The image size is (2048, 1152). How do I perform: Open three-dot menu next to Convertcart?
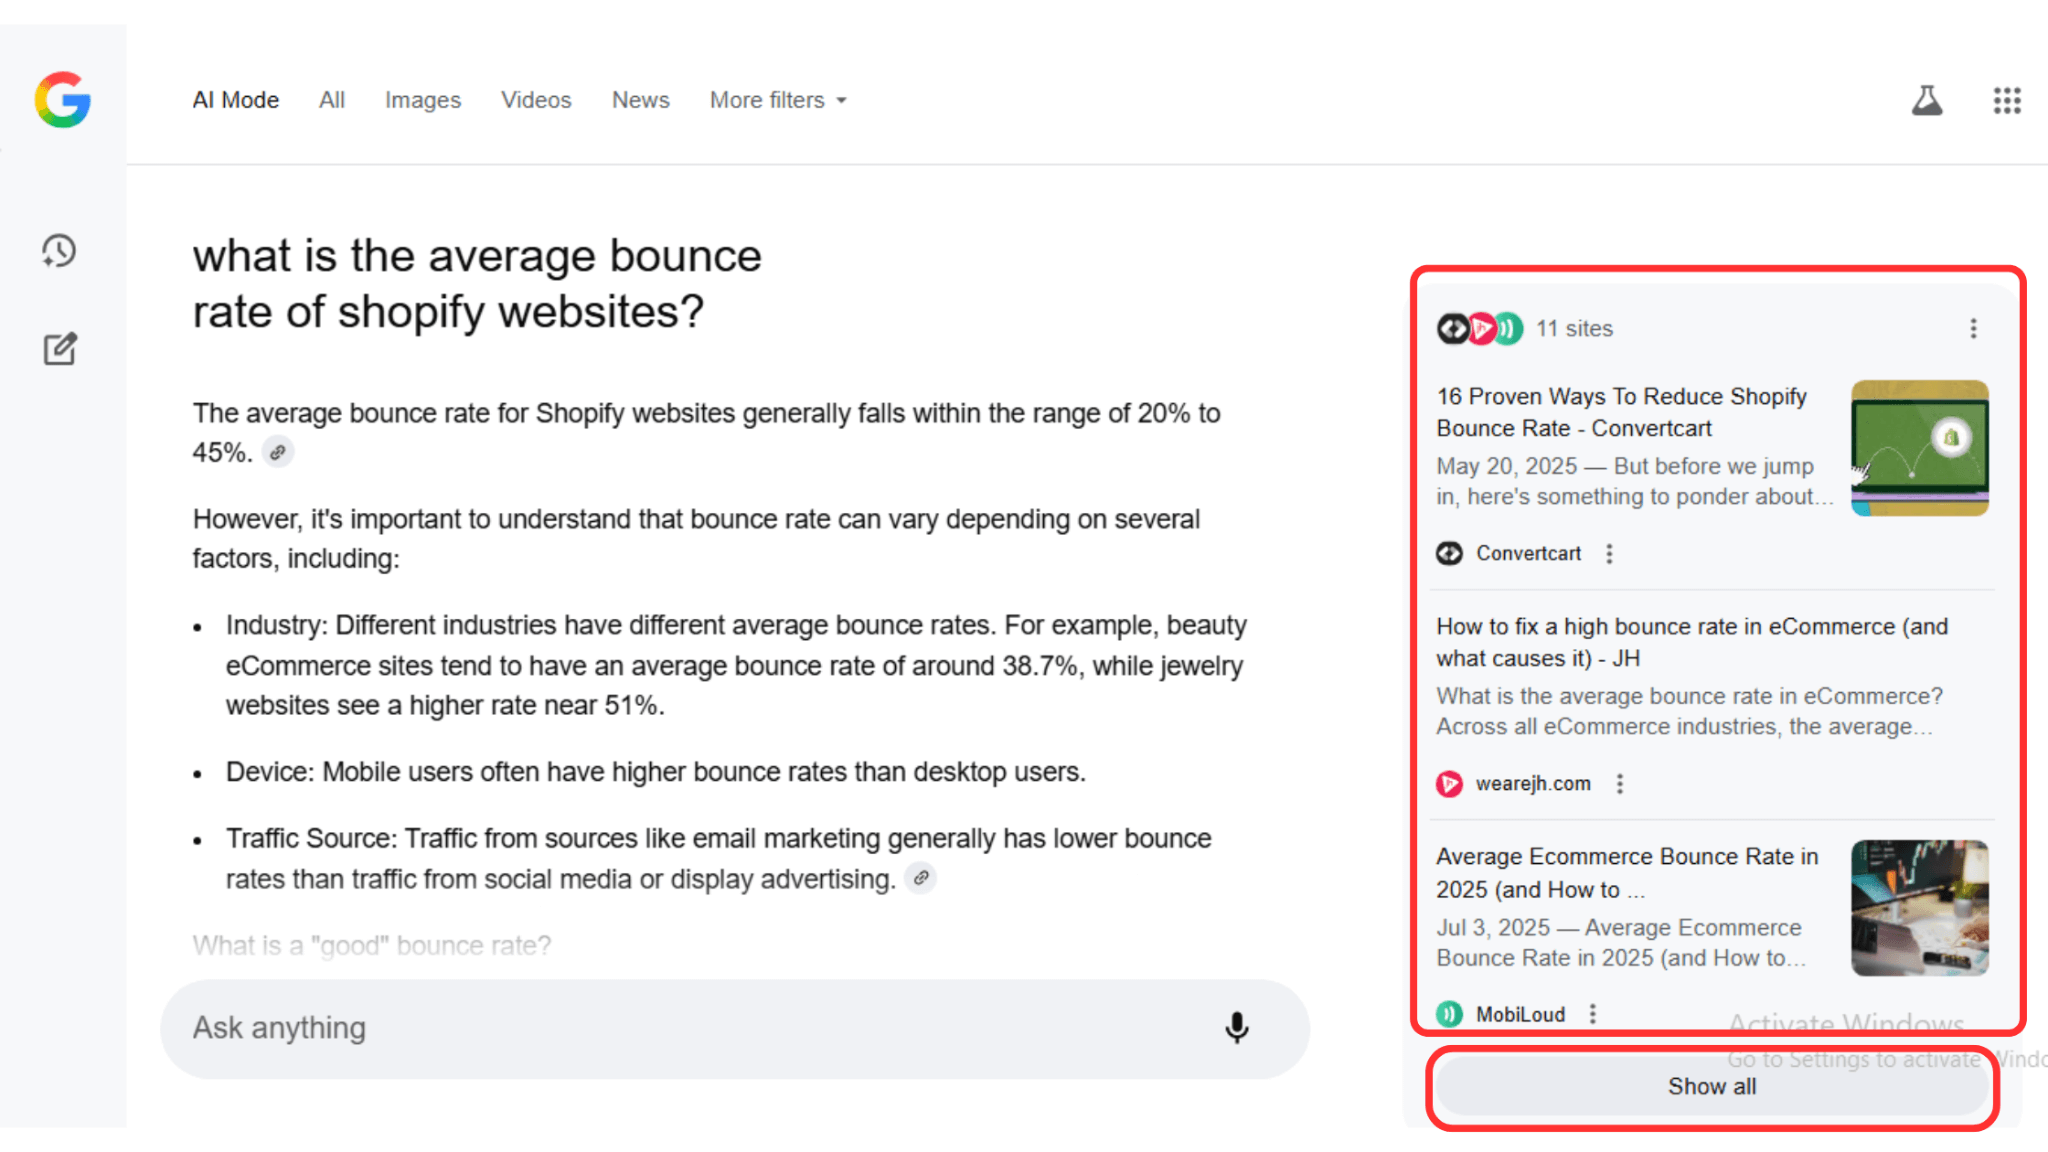[x=1609, y=554]
